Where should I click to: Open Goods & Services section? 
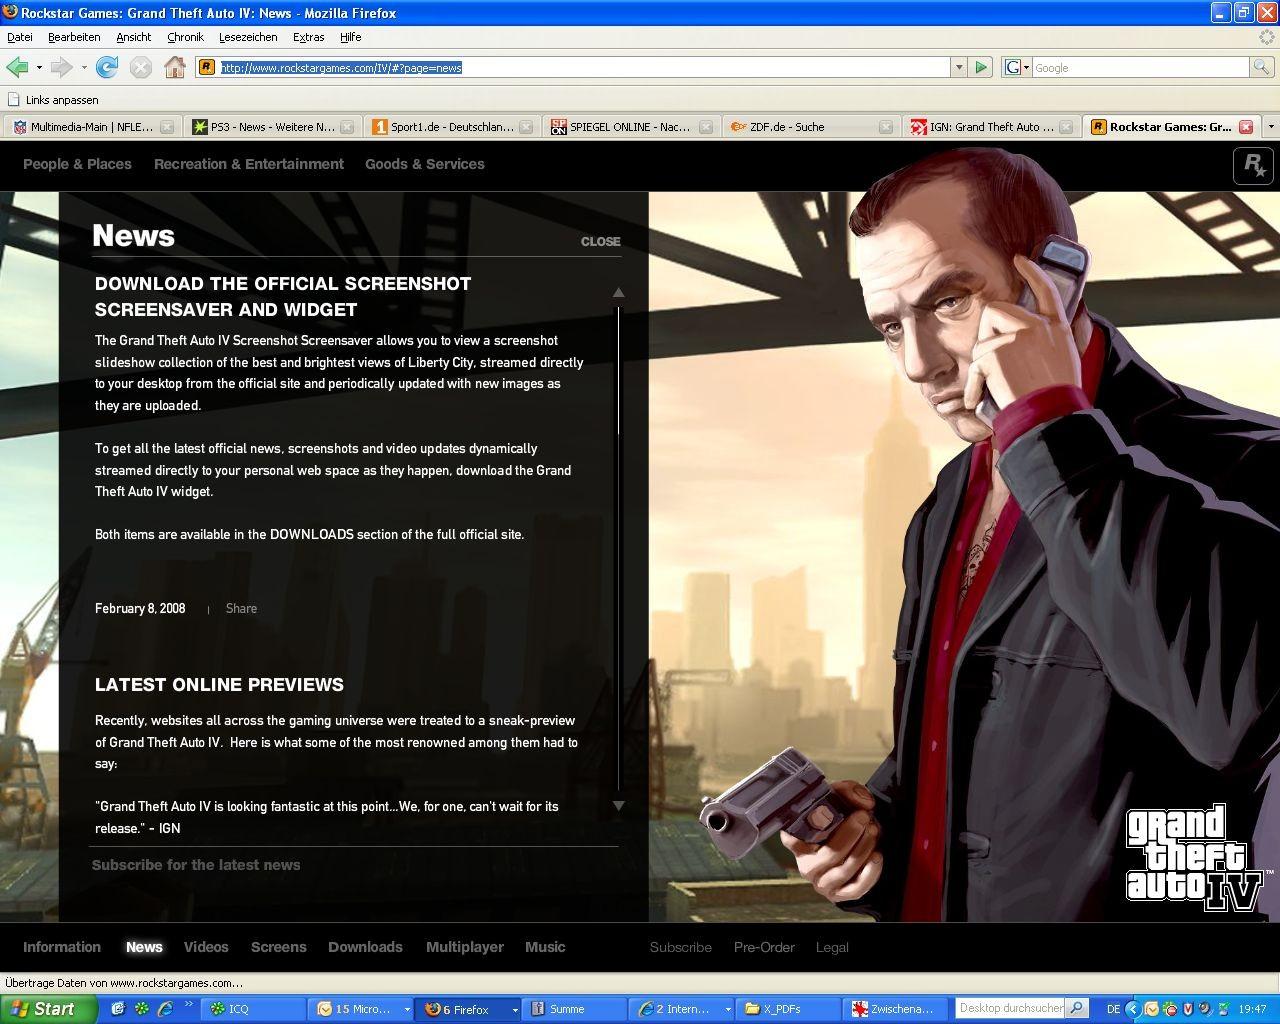425,164
